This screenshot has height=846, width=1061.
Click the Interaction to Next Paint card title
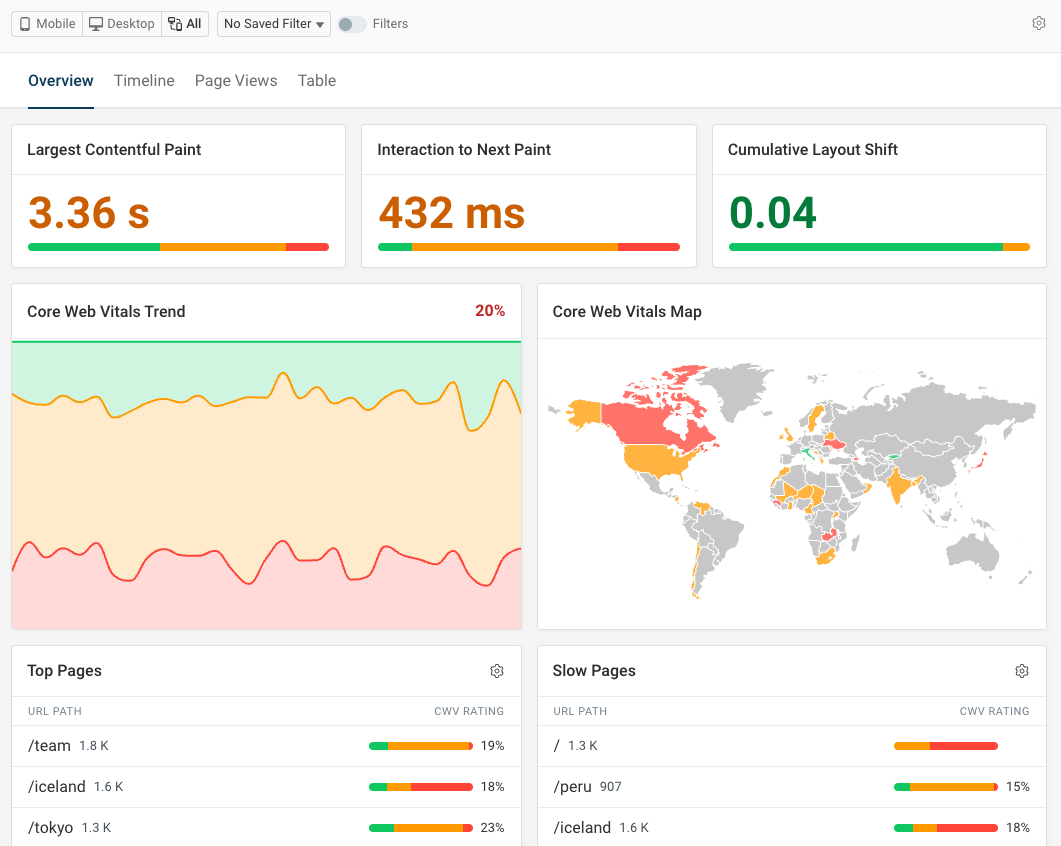click(x=464, y=150)
